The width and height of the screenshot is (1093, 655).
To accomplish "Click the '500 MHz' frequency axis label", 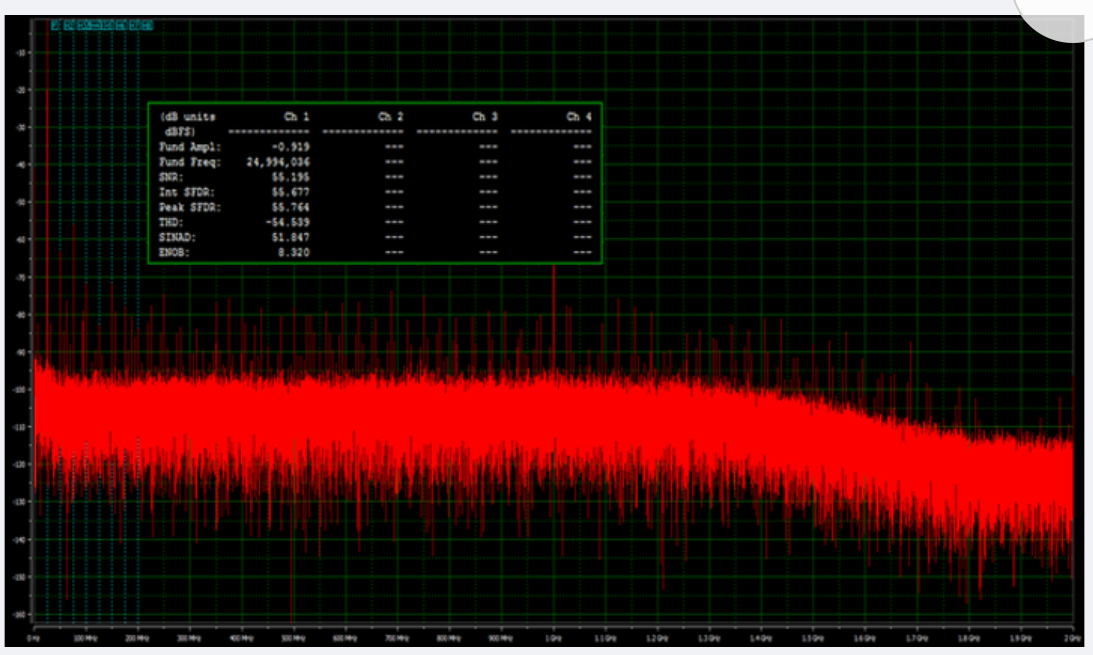I will (293, 638).
